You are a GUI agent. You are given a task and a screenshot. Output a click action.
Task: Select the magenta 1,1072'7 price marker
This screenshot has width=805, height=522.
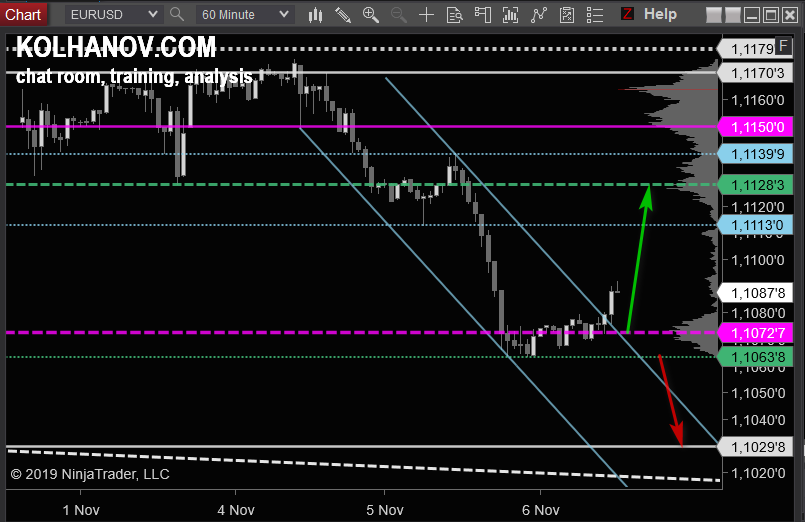point(756,333)
